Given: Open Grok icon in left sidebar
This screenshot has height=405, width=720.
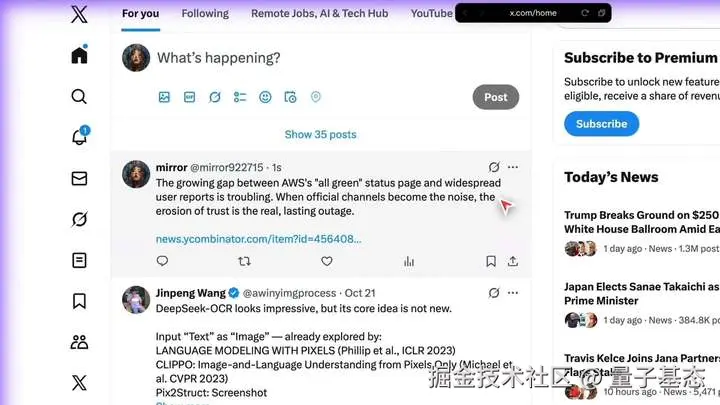Looking at the screenshot, I should click(x=79, y=219).
